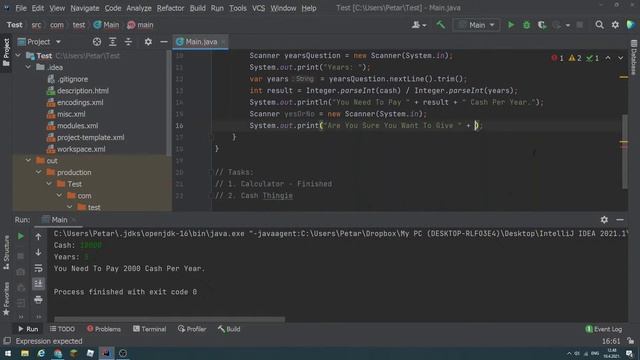Open the Terminal tool window
The image size is (640, 360).
[x=149, y=329]
